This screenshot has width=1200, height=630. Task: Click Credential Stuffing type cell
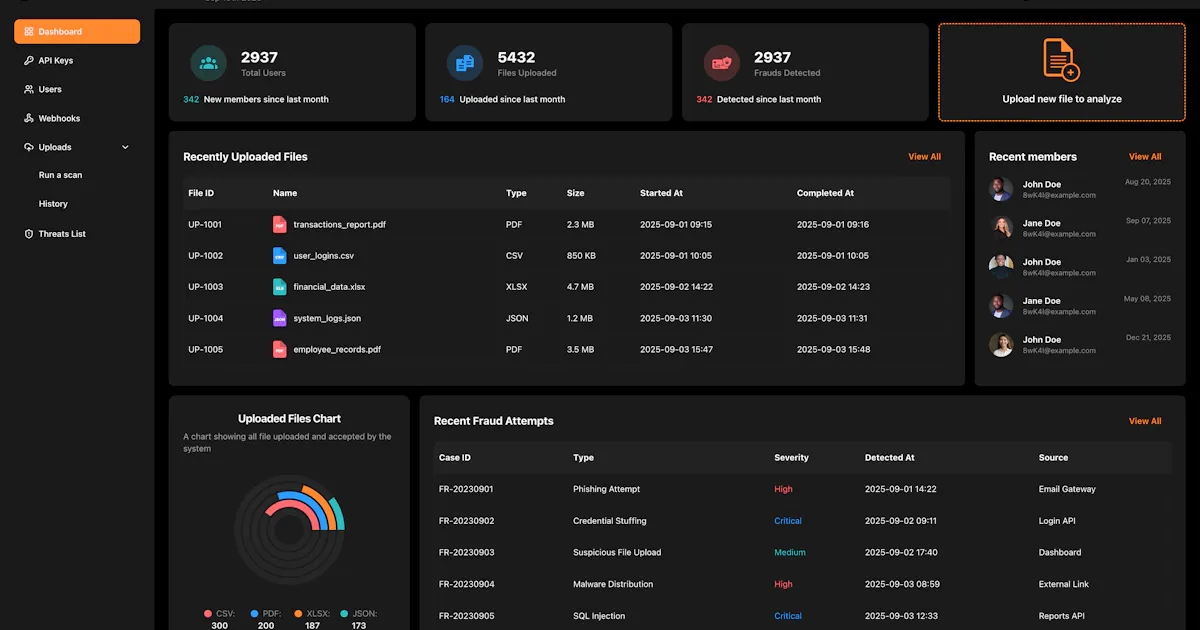[x=610, y=521]
